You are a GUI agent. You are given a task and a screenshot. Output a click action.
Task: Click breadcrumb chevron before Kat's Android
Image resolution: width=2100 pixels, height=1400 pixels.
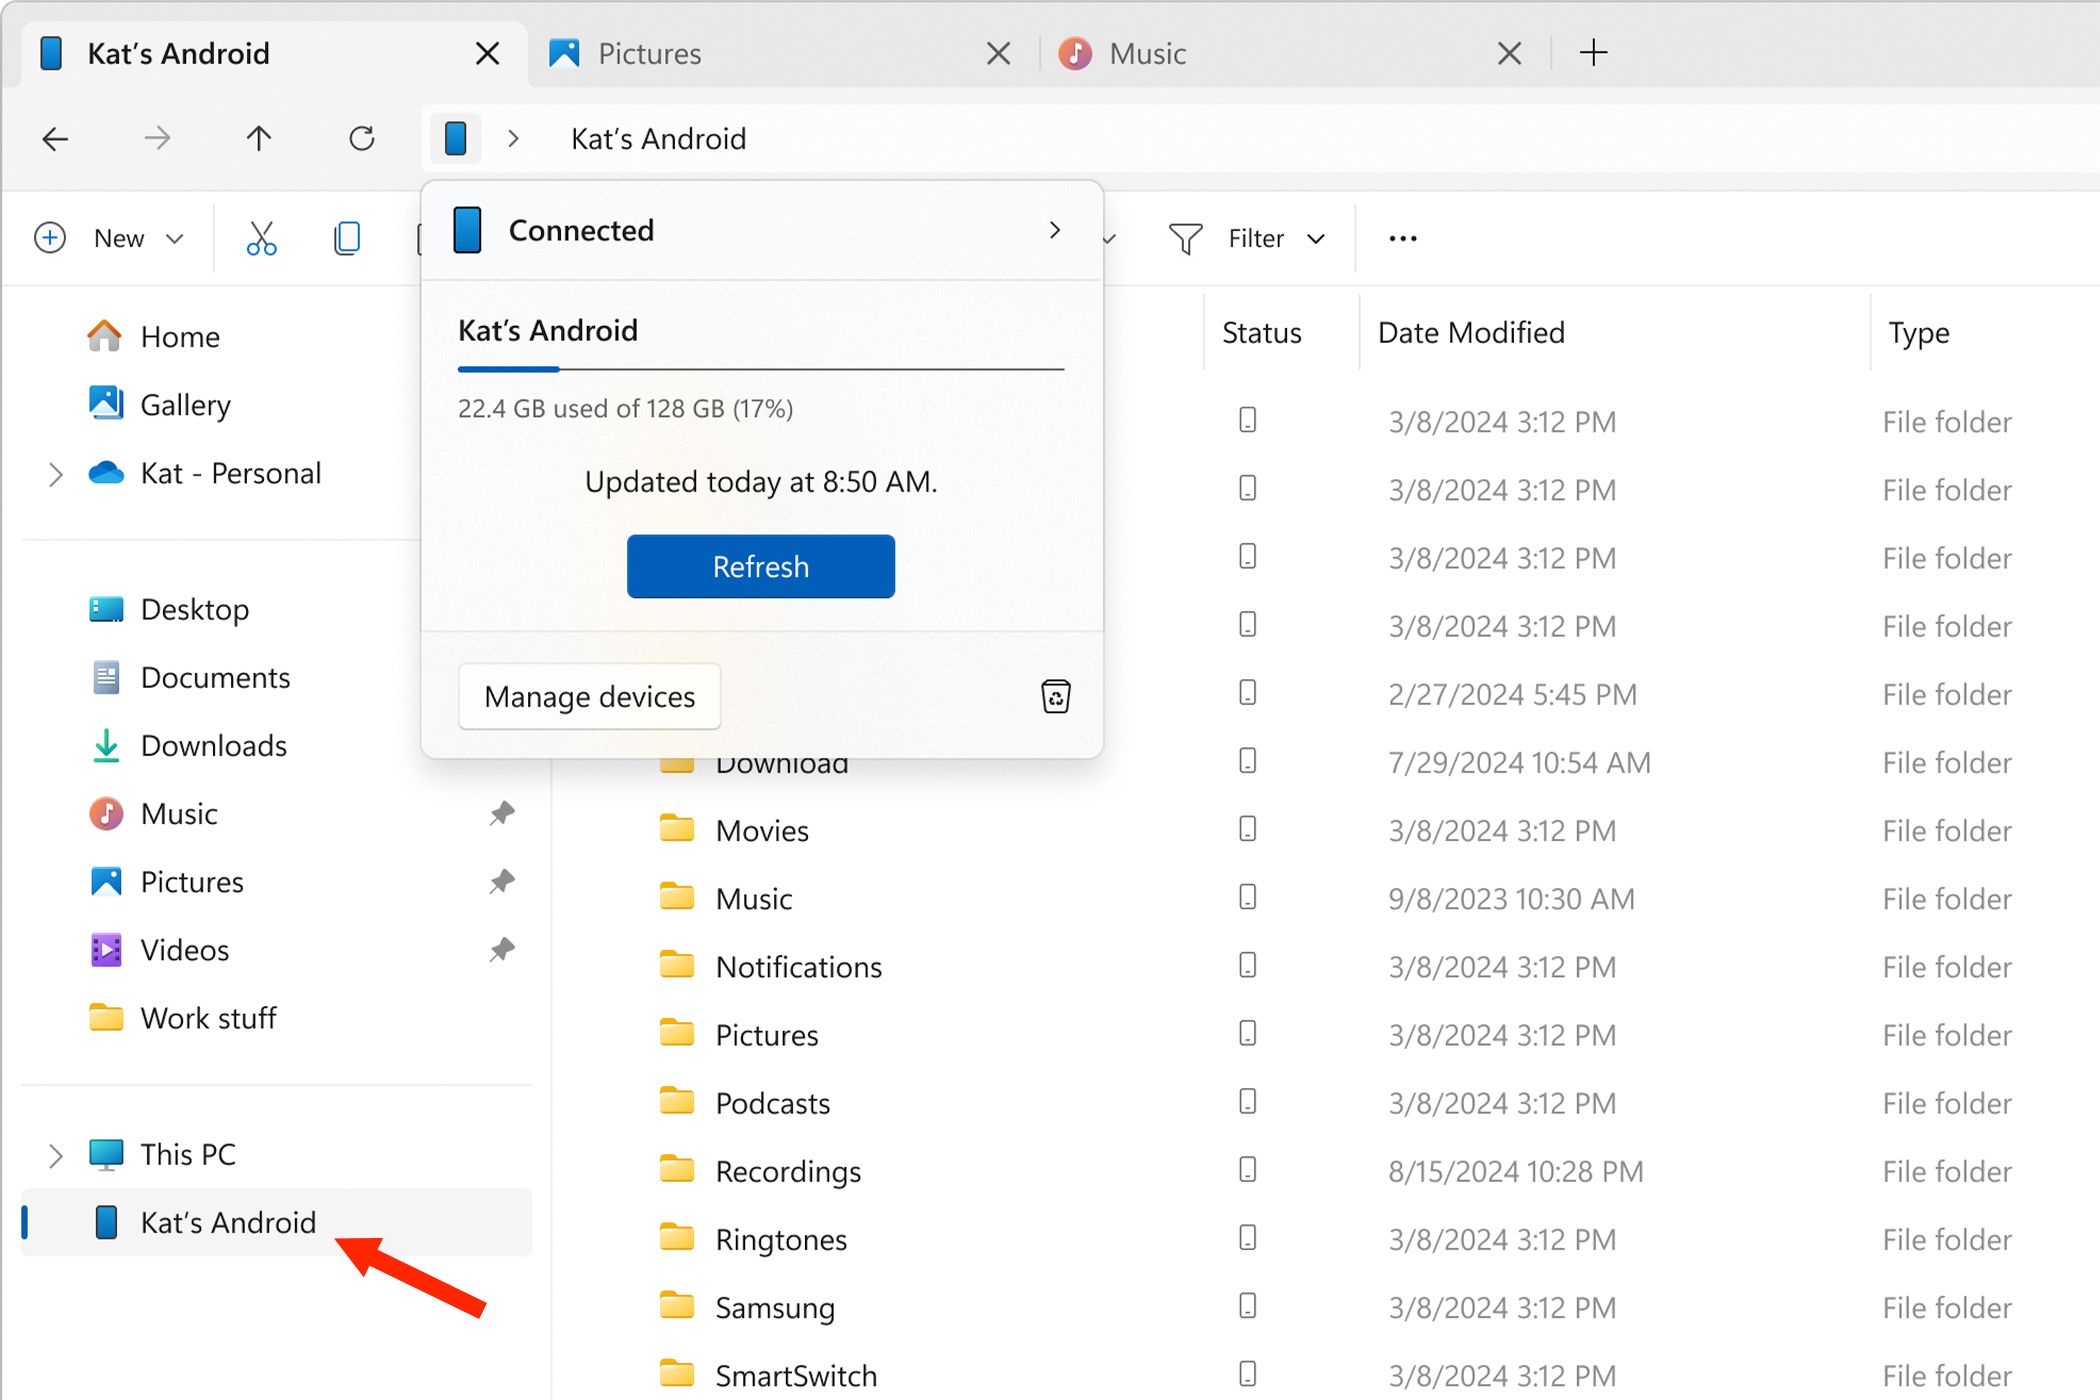tap(513, 138)
